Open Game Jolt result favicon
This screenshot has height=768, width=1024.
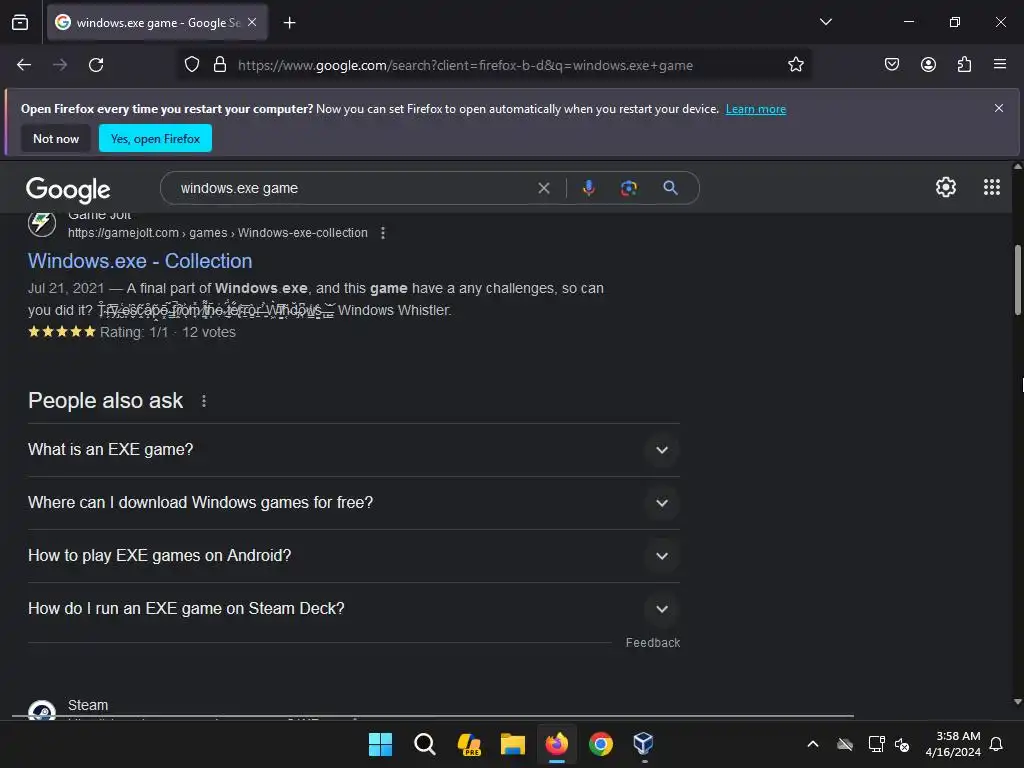point(42,223)
